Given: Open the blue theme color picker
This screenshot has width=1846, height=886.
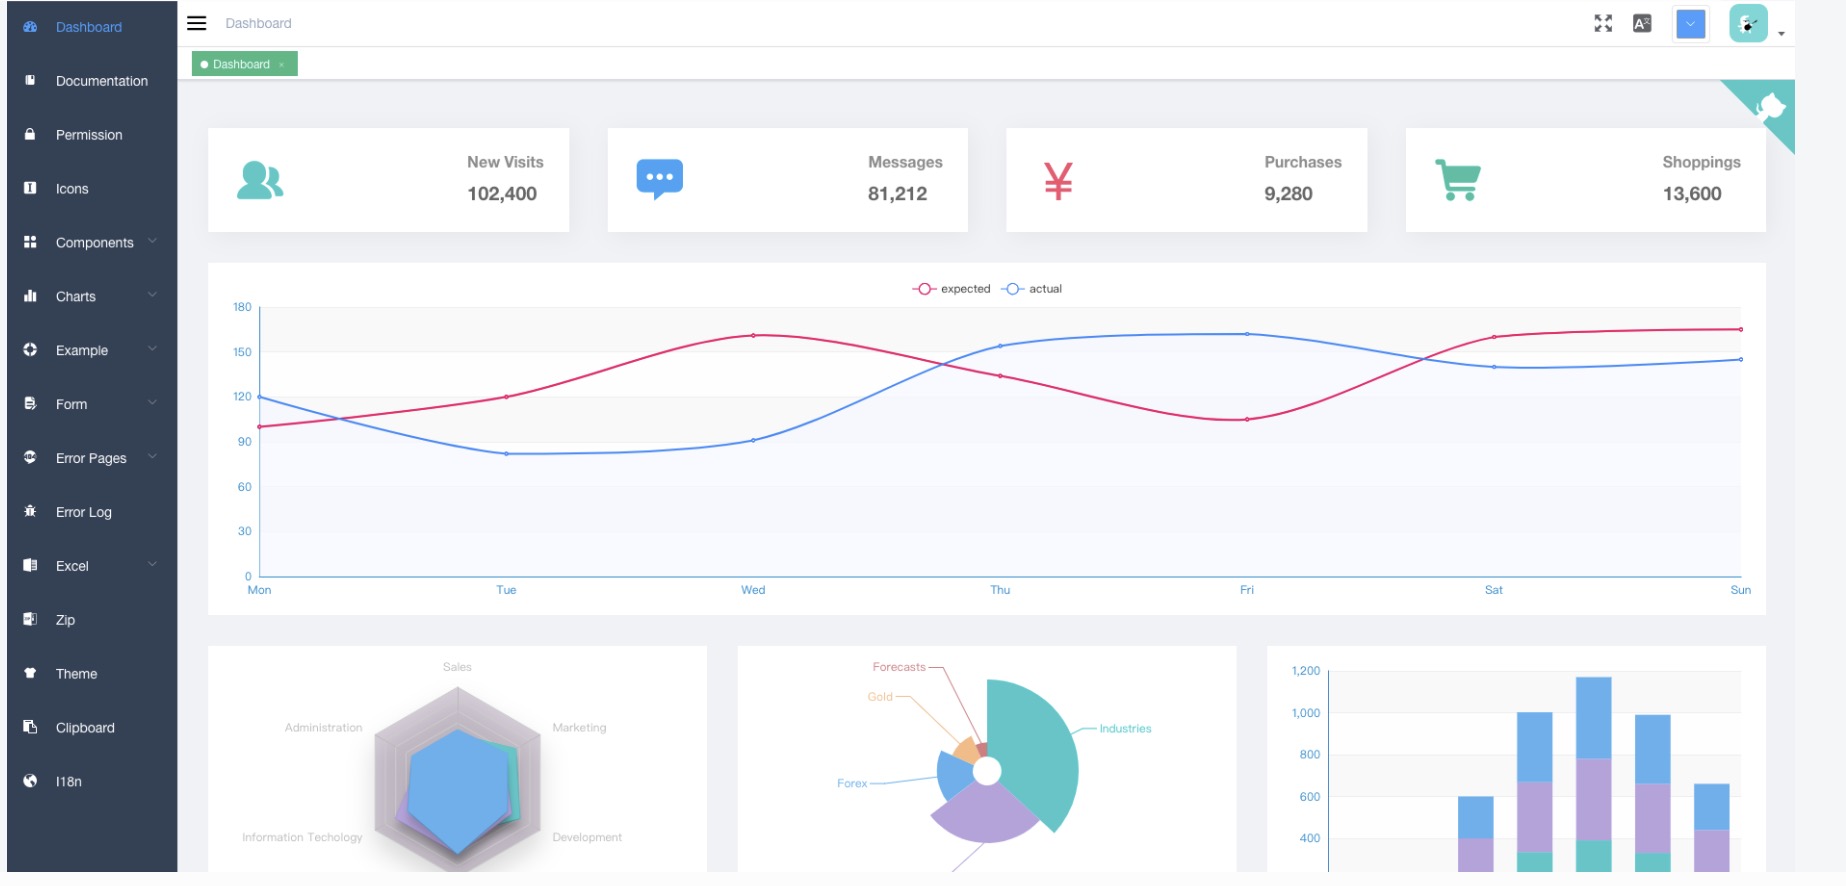Looking at the screenshot, I should (1691, 24).
